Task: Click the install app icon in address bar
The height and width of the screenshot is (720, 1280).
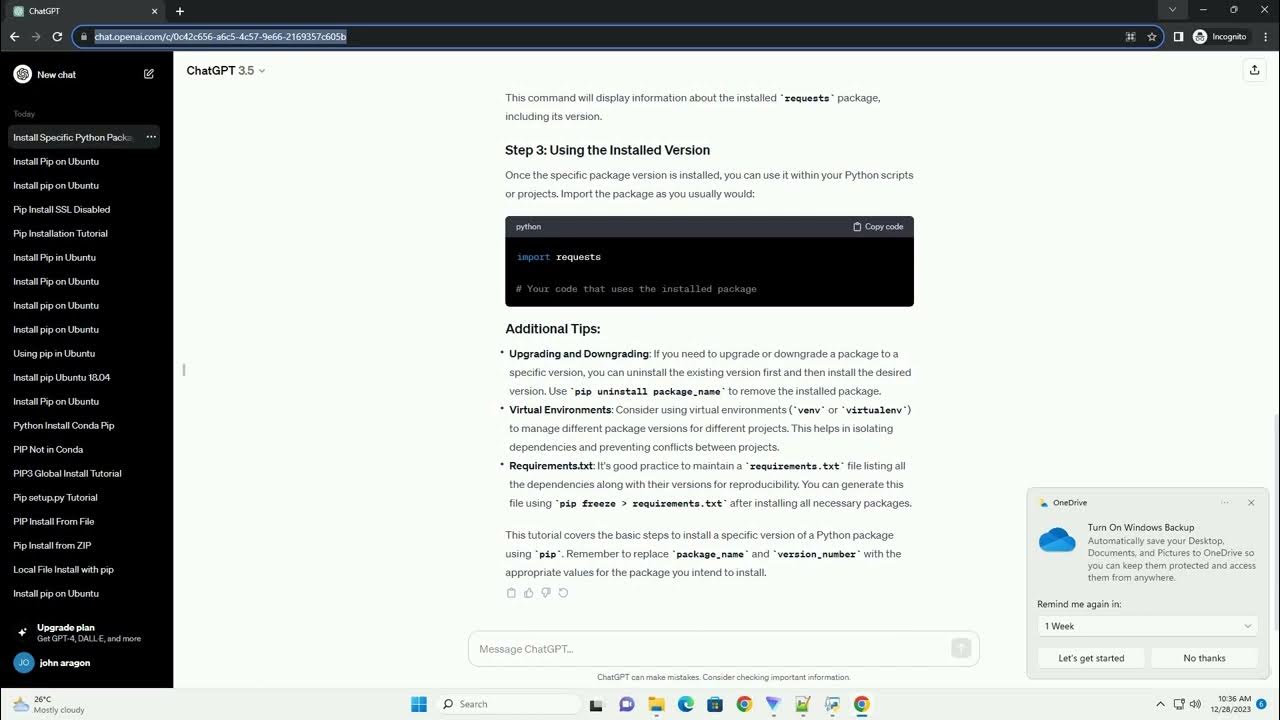Action: pyautogui.click(x=1131, y=37)
